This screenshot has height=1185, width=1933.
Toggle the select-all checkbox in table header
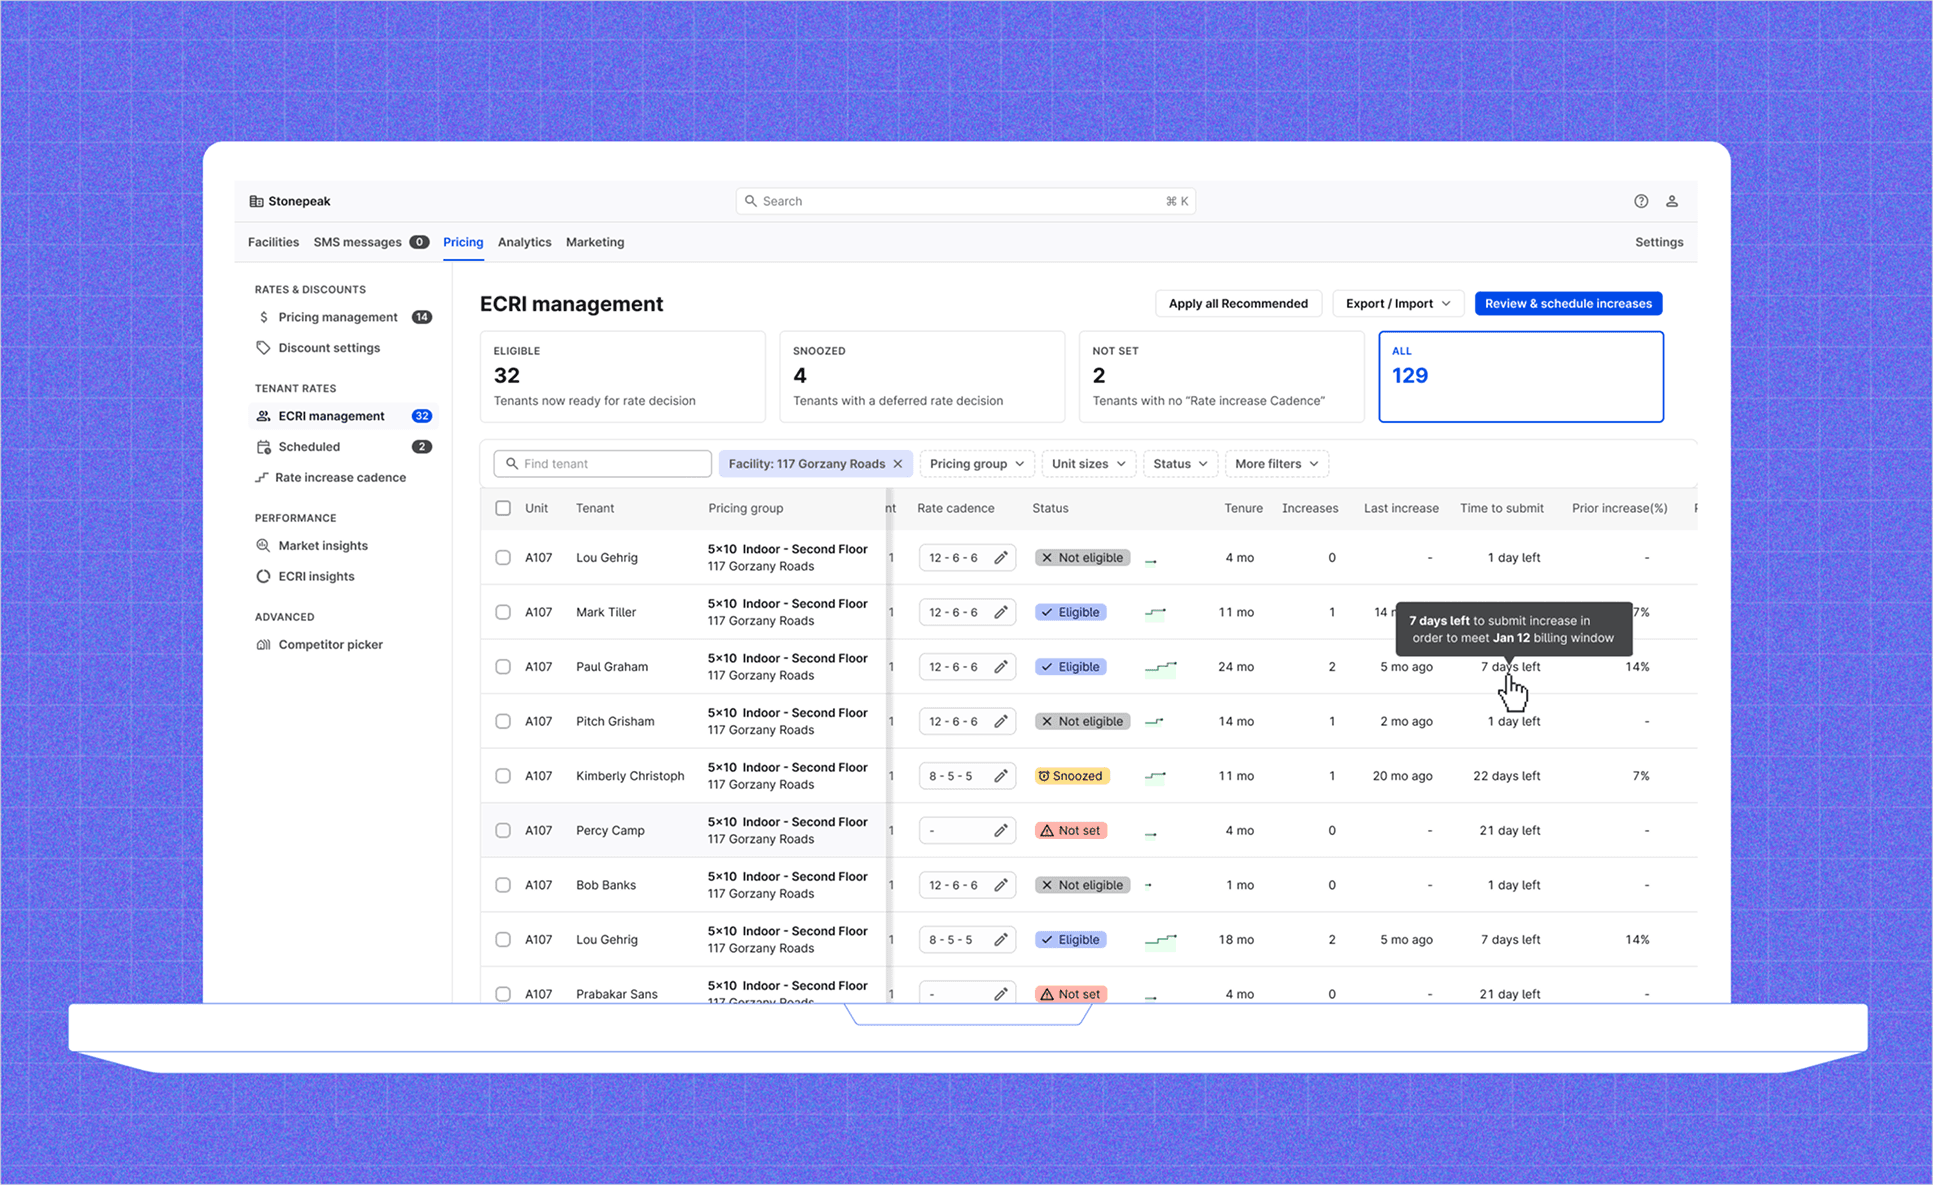tap(503, 509)
